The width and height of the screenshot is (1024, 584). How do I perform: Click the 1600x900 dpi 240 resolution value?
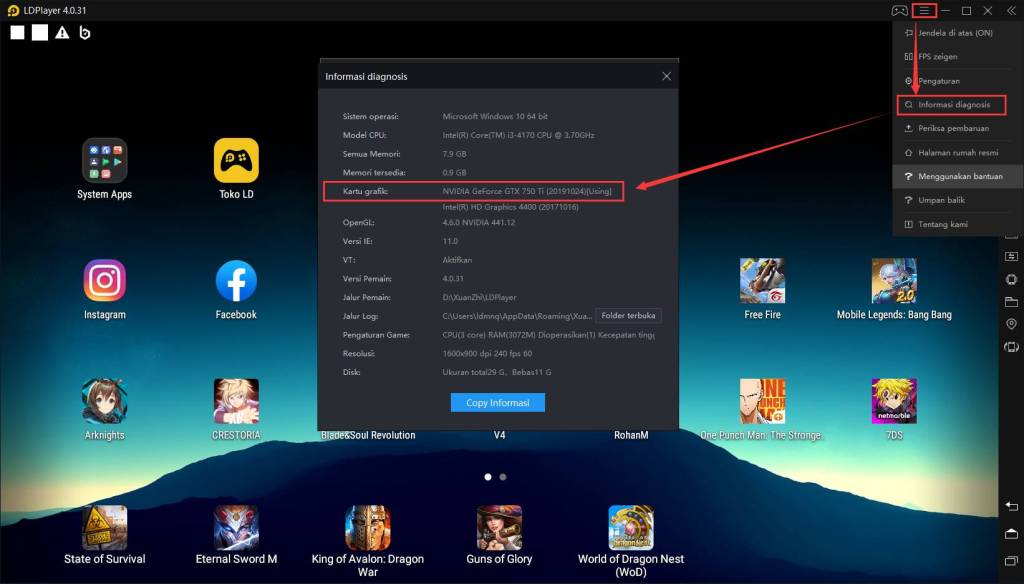487,353
